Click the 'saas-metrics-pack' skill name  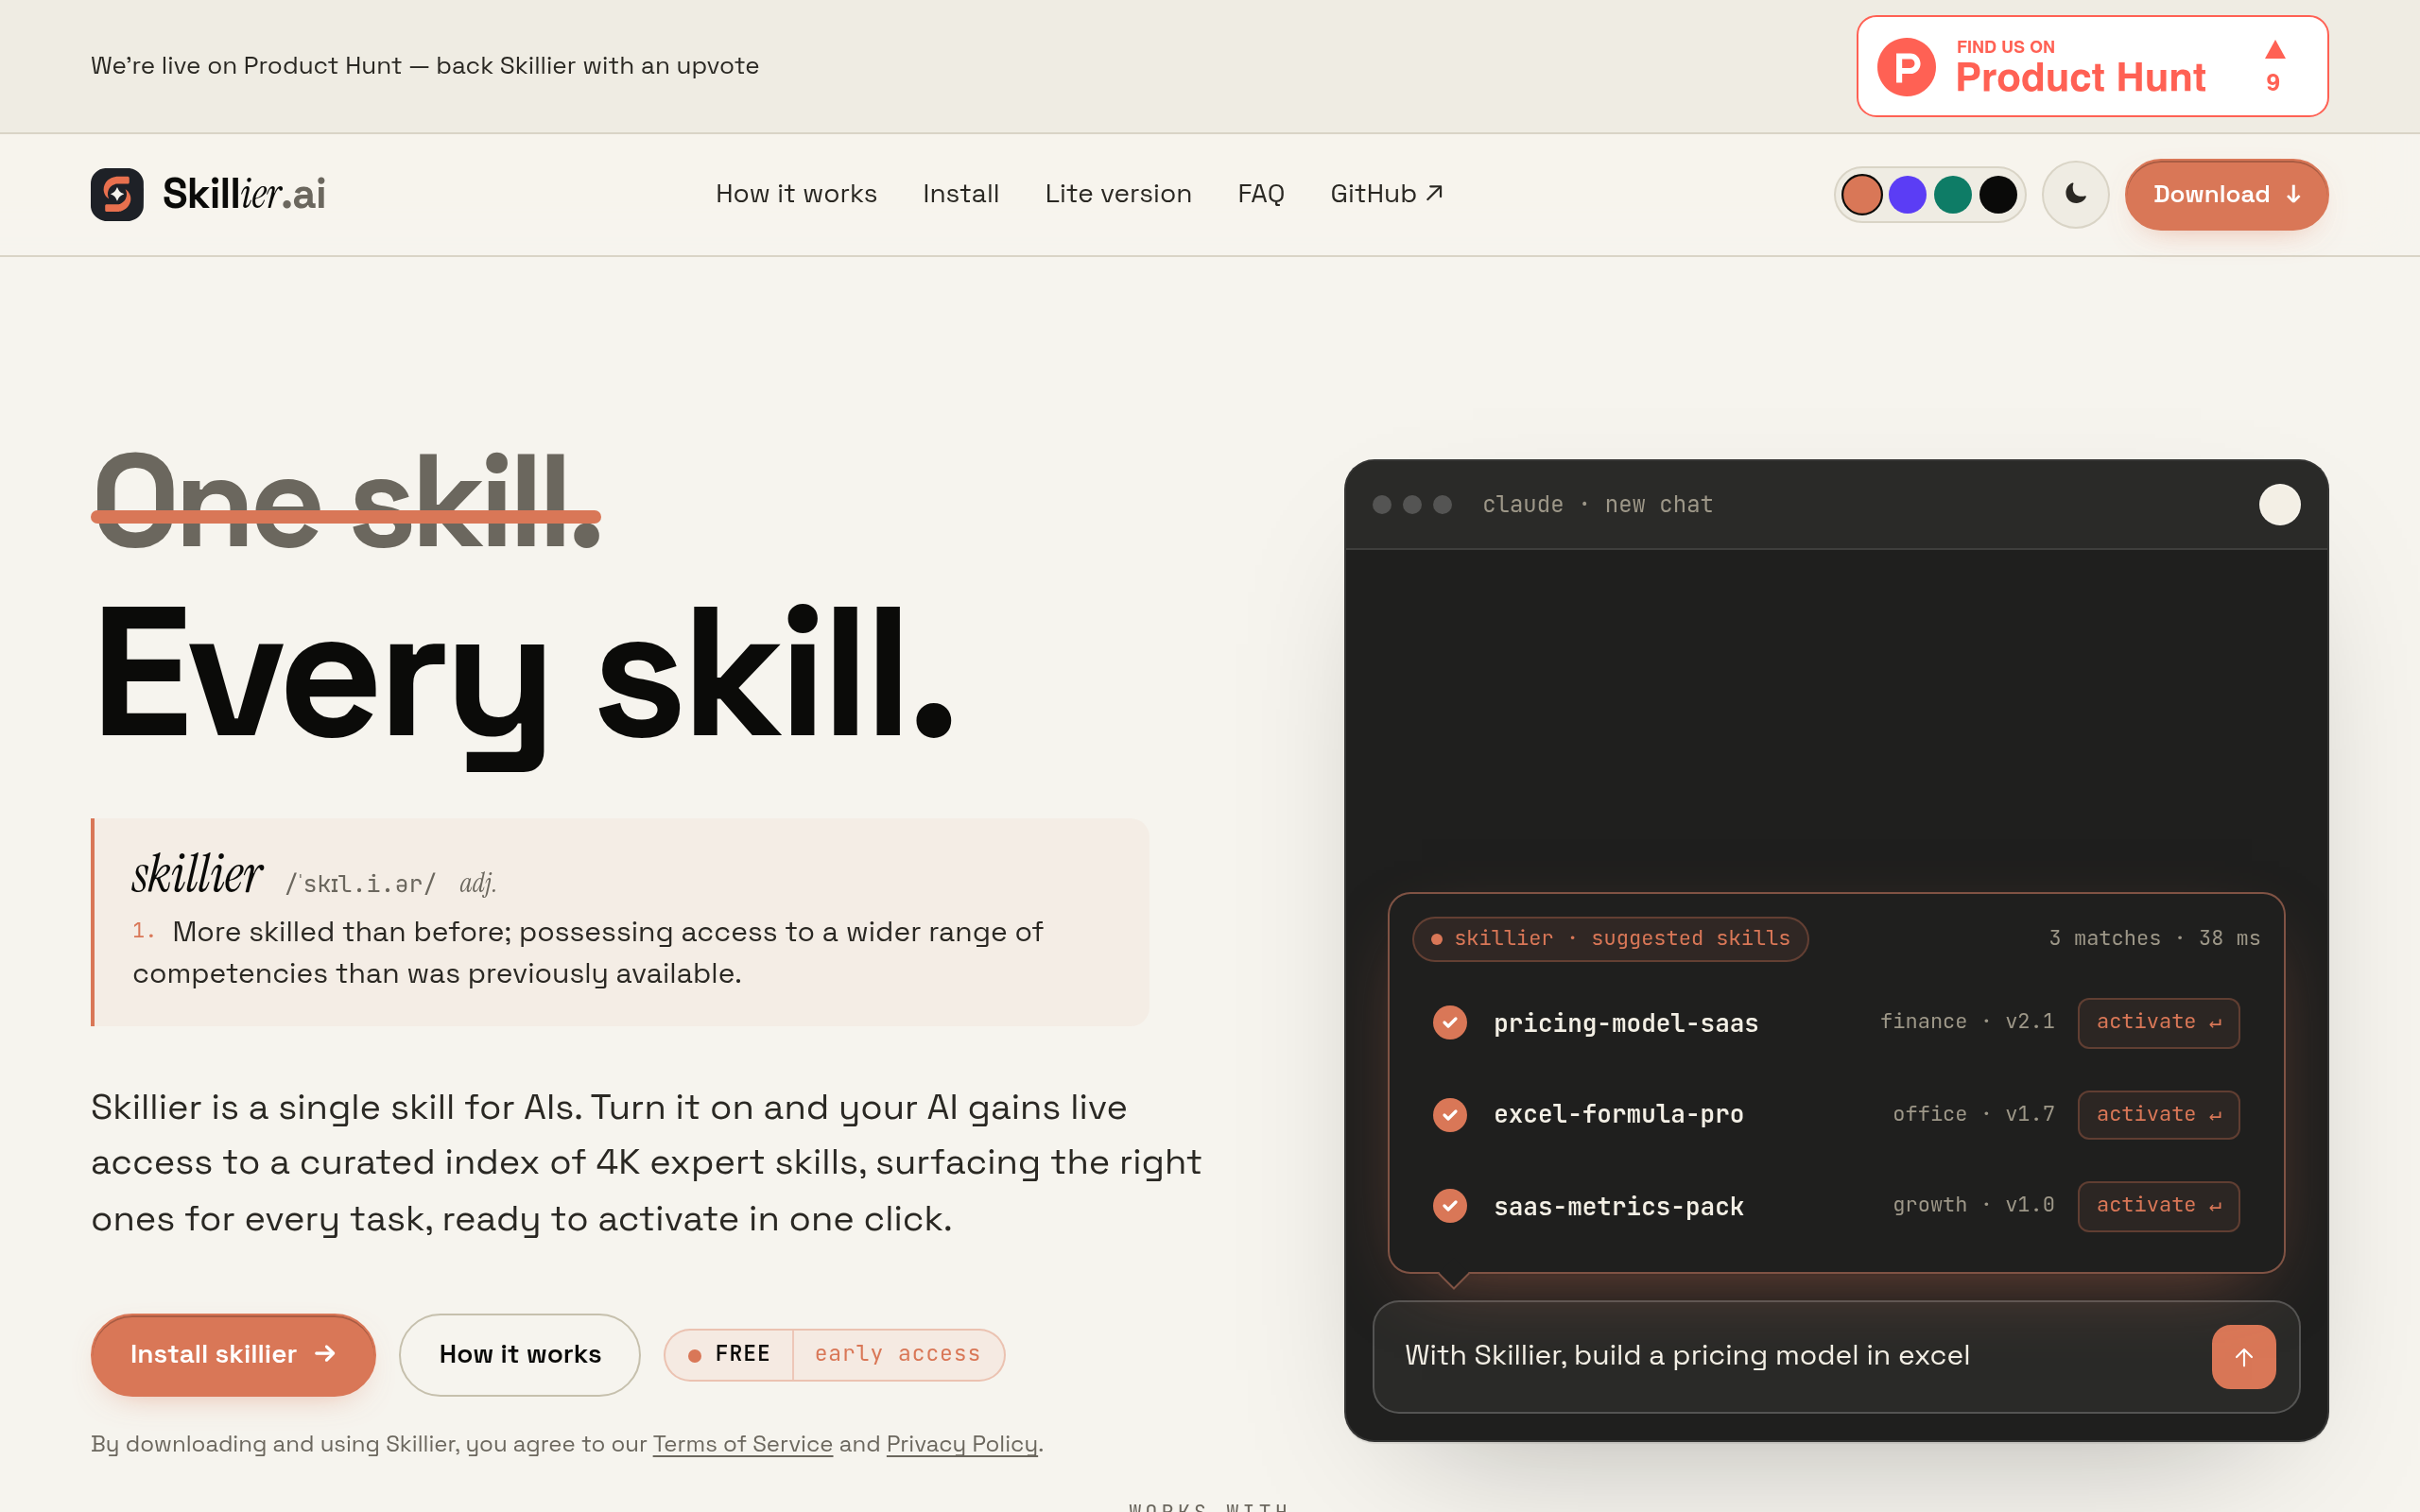1618,1206
